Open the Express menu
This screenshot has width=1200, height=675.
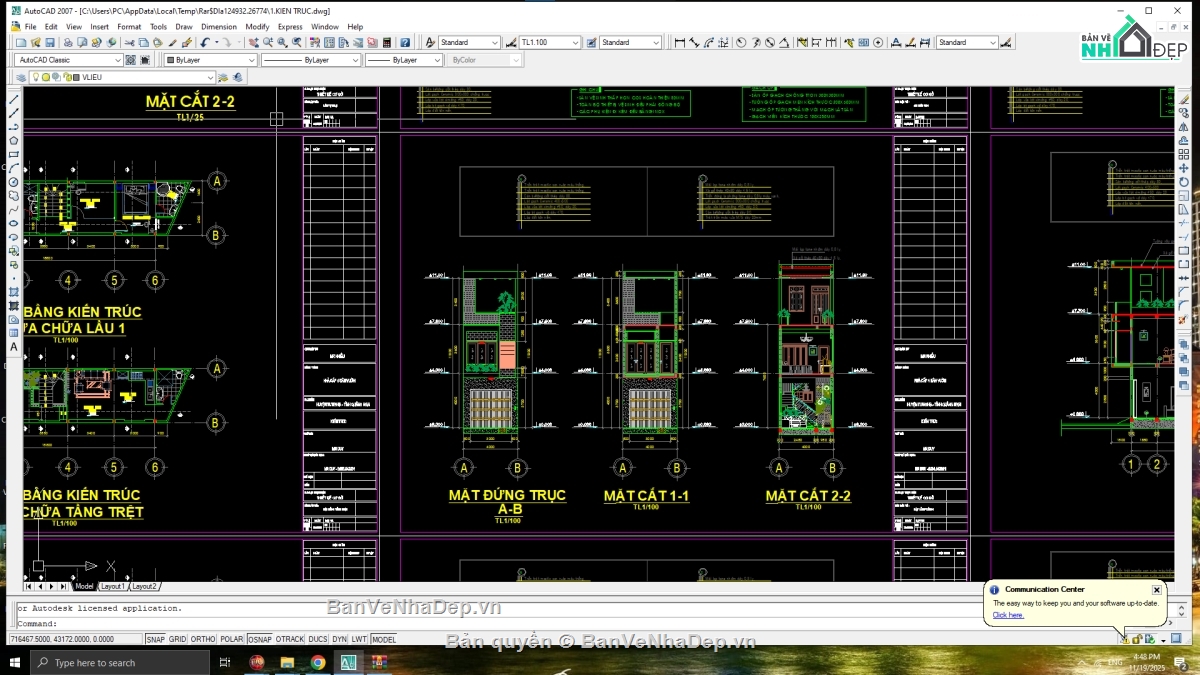click(290, 27)
